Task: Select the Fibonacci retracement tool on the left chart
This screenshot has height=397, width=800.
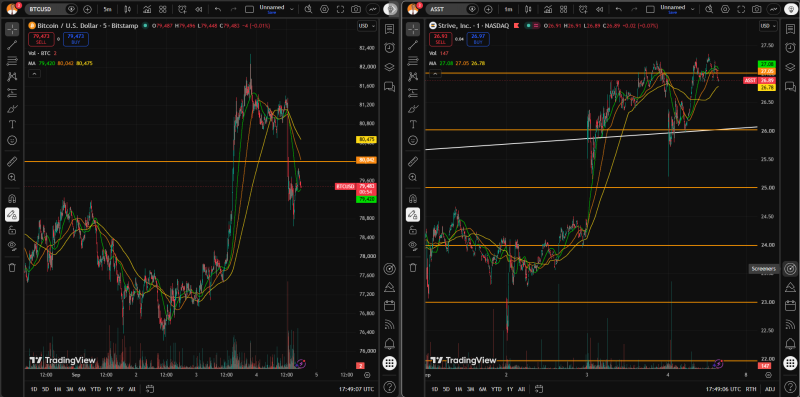Action: tap(12, 61)
